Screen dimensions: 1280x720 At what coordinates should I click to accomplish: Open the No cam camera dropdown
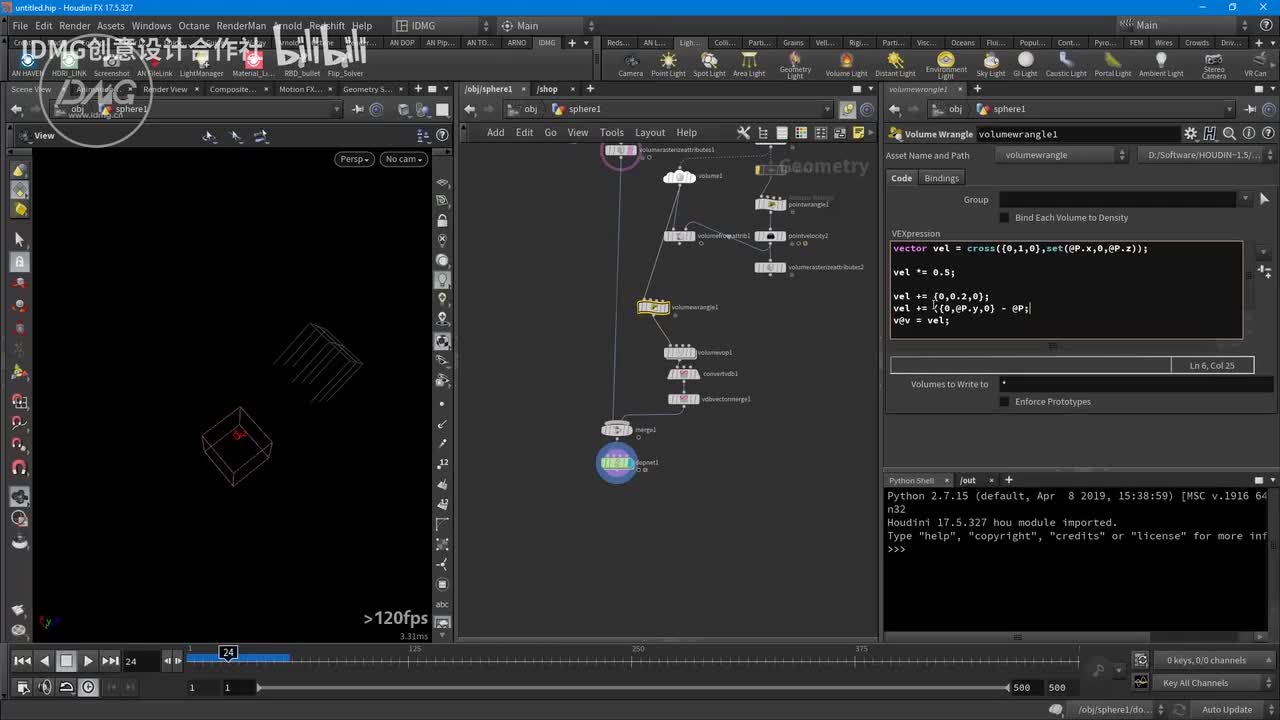tap(404, 159)
